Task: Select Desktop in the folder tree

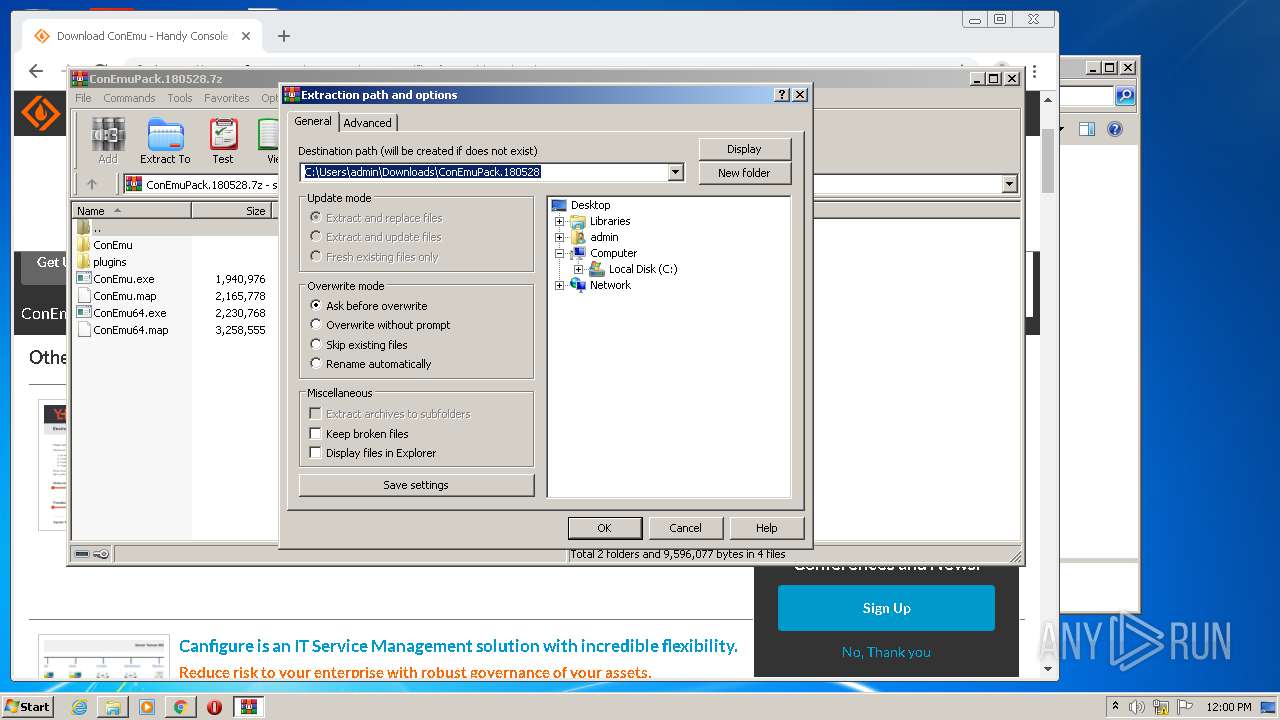Action: click(x=590, y=205)
